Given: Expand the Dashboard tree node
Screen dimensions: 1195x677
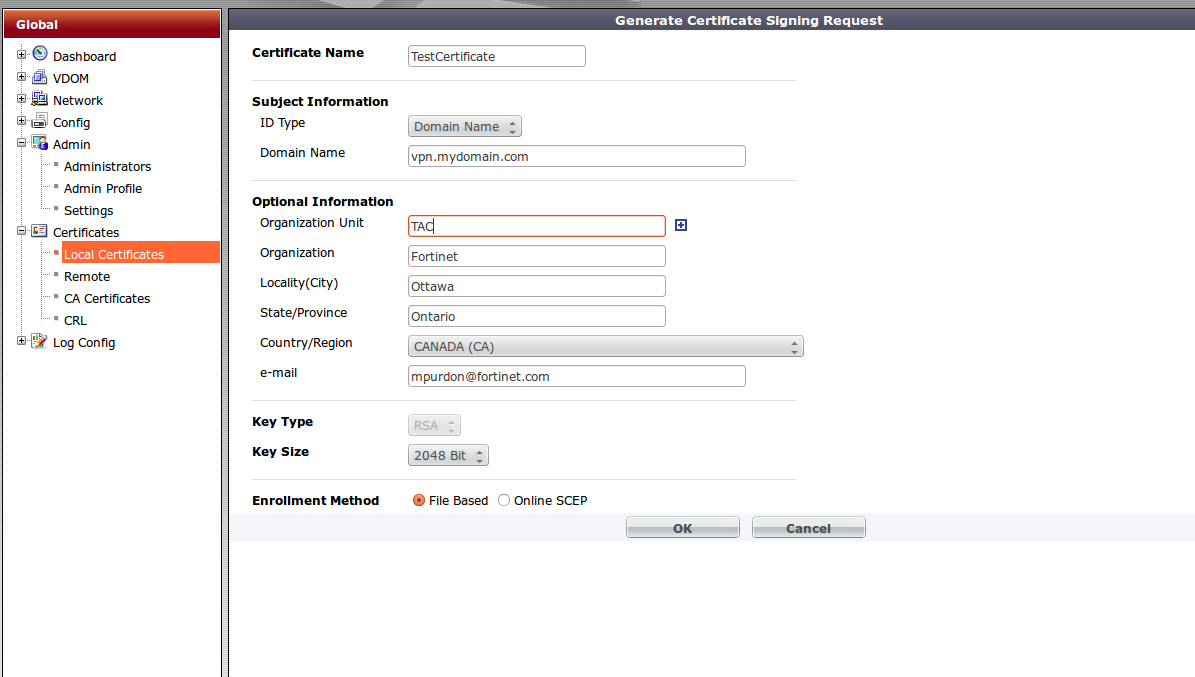Looking at the screenshot, I should (x=21, y=54).
